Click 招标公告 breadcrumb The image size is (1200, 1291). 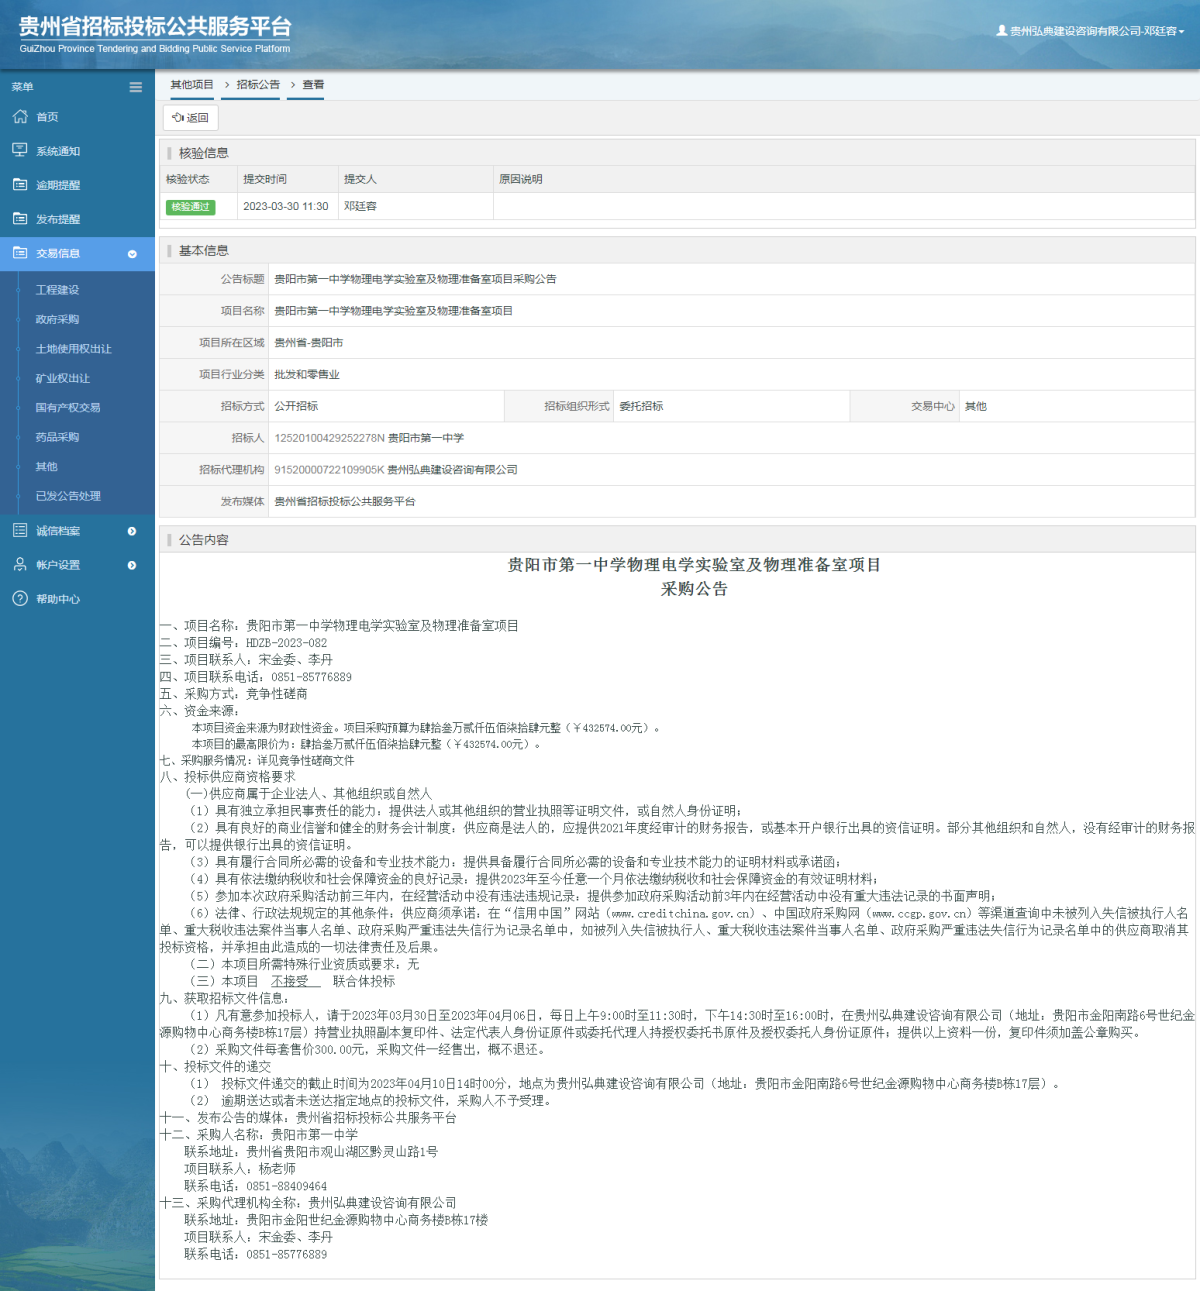pos(258,85)
